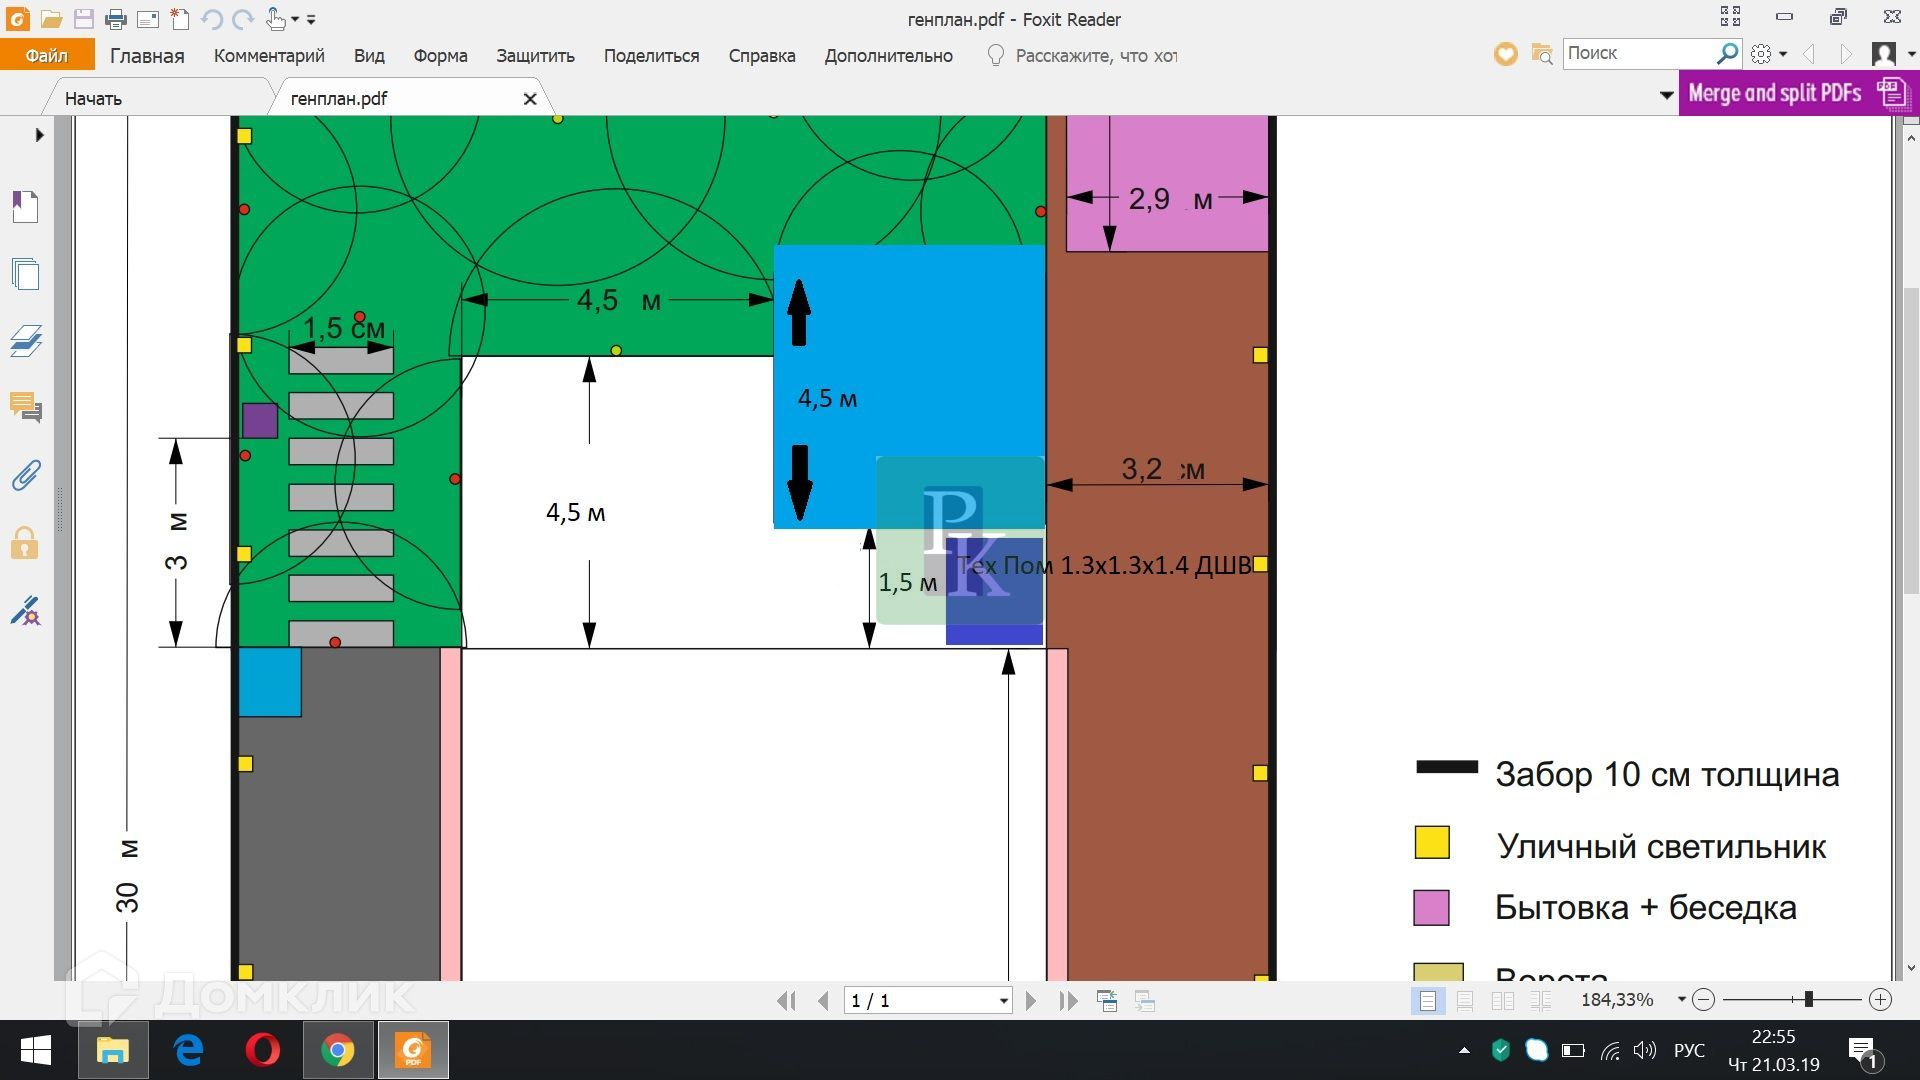
Task: Open the Layers panel in sidebar
Action: point(25,341)
